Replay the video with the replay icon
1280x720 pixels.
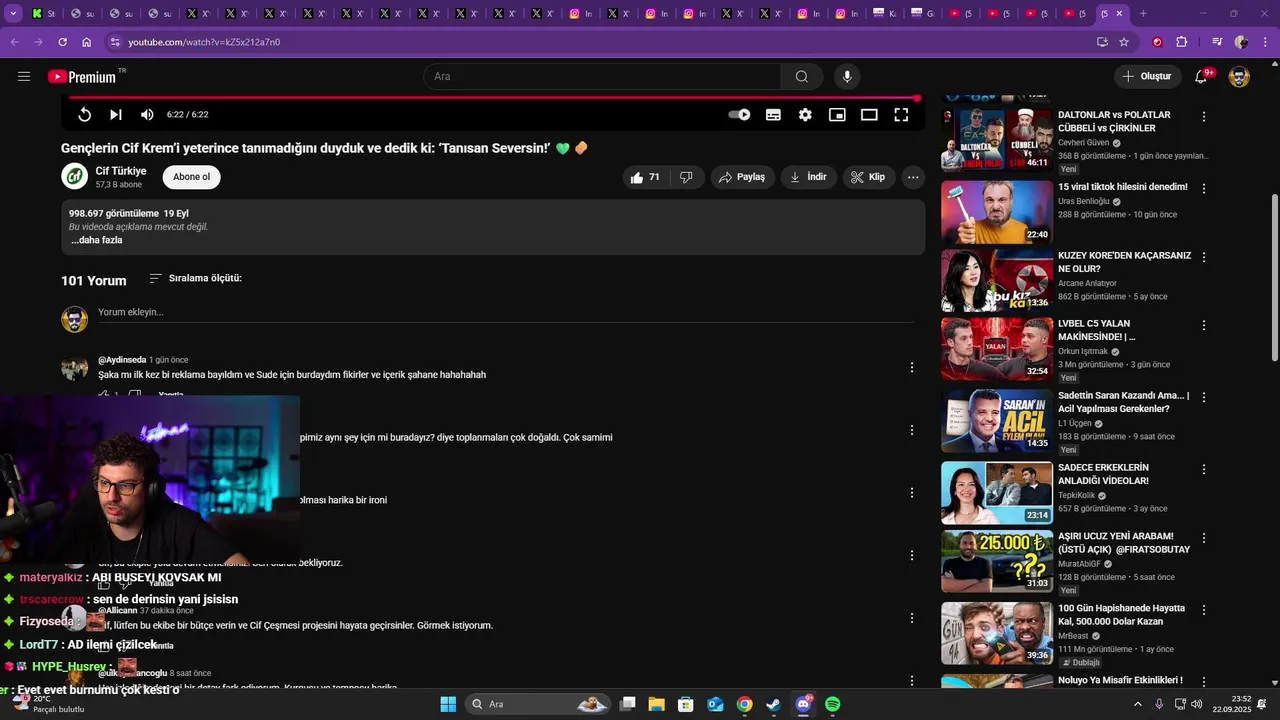coord(85,115)
